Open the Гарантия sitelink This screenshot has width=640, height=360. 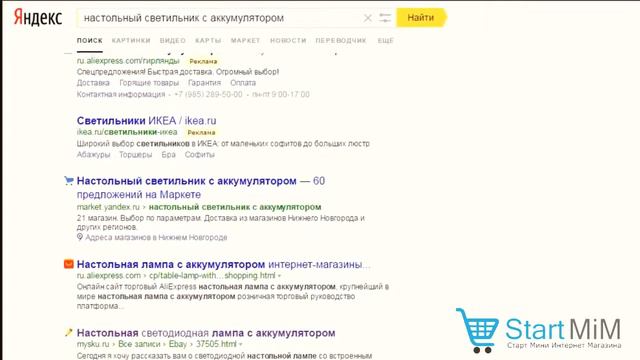[204, 83]
